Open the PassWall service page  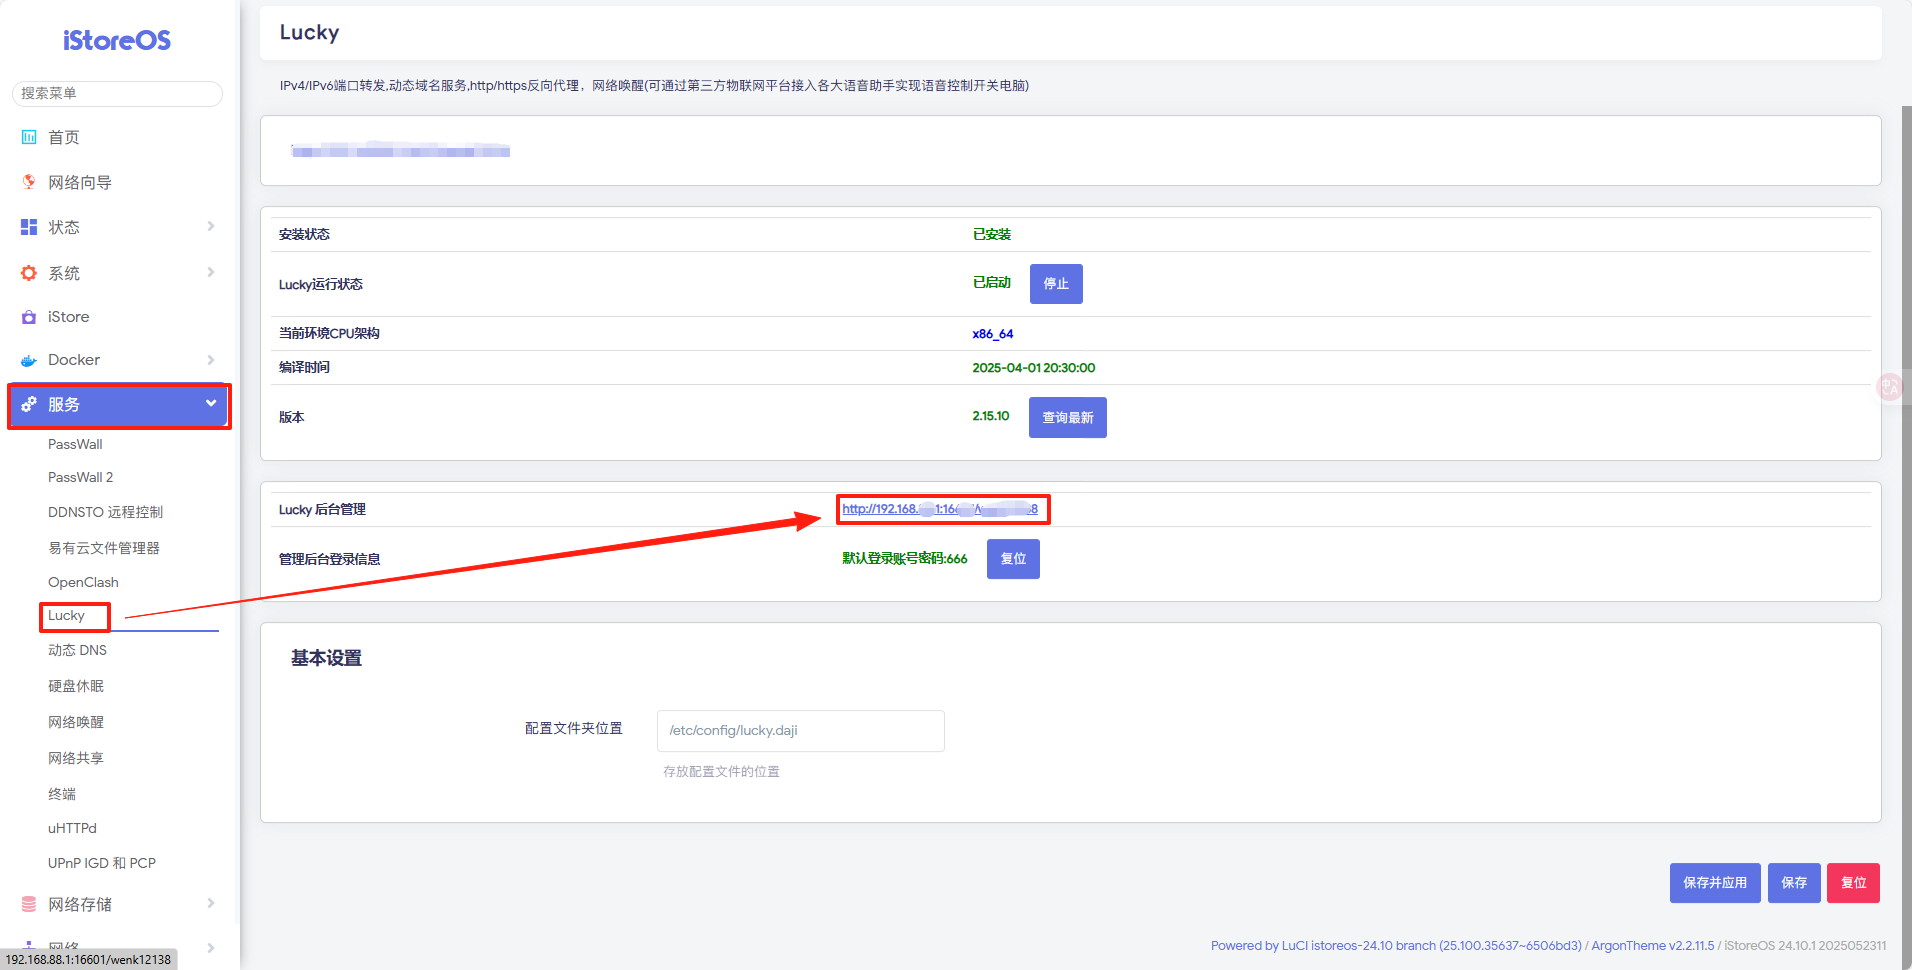coord(75,444)
